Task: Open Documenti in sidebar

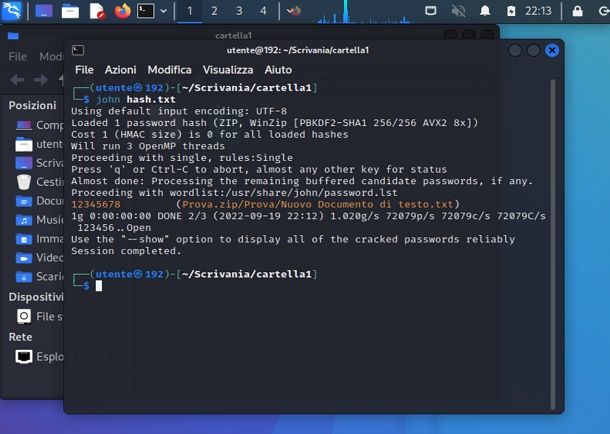Action: coord(39,201)
